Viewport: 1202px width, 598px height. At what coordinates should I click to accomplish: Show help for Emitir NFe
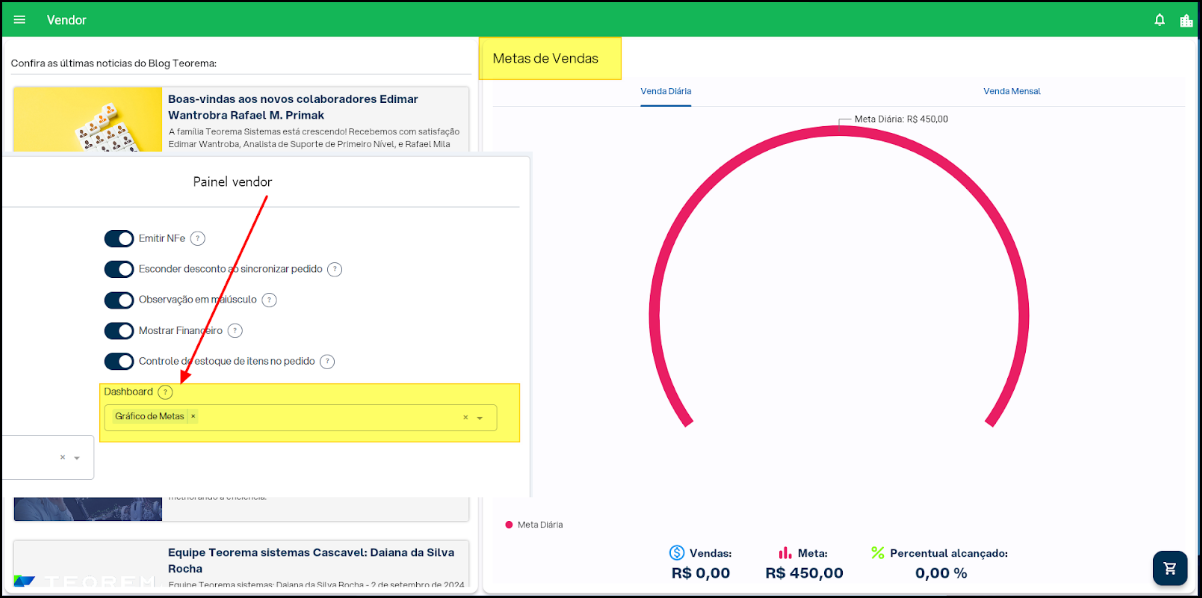coord(198,238)
